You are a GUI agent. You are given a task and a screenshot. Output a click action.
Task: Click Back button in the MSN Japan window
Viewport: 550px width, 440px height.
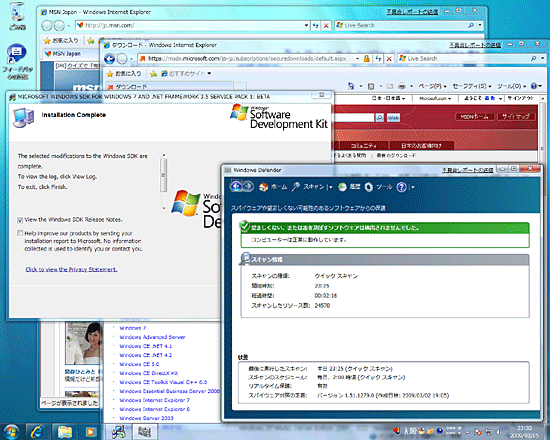pos(47,26)
